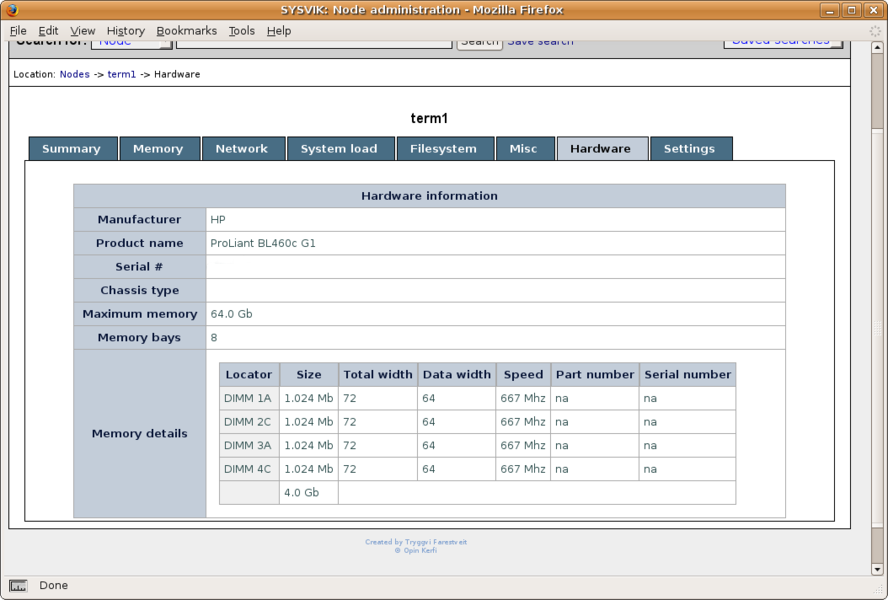Viewport: 888px width, 600px height.
Task: Open the Saved searches dropdown
Action: [783, 43]
